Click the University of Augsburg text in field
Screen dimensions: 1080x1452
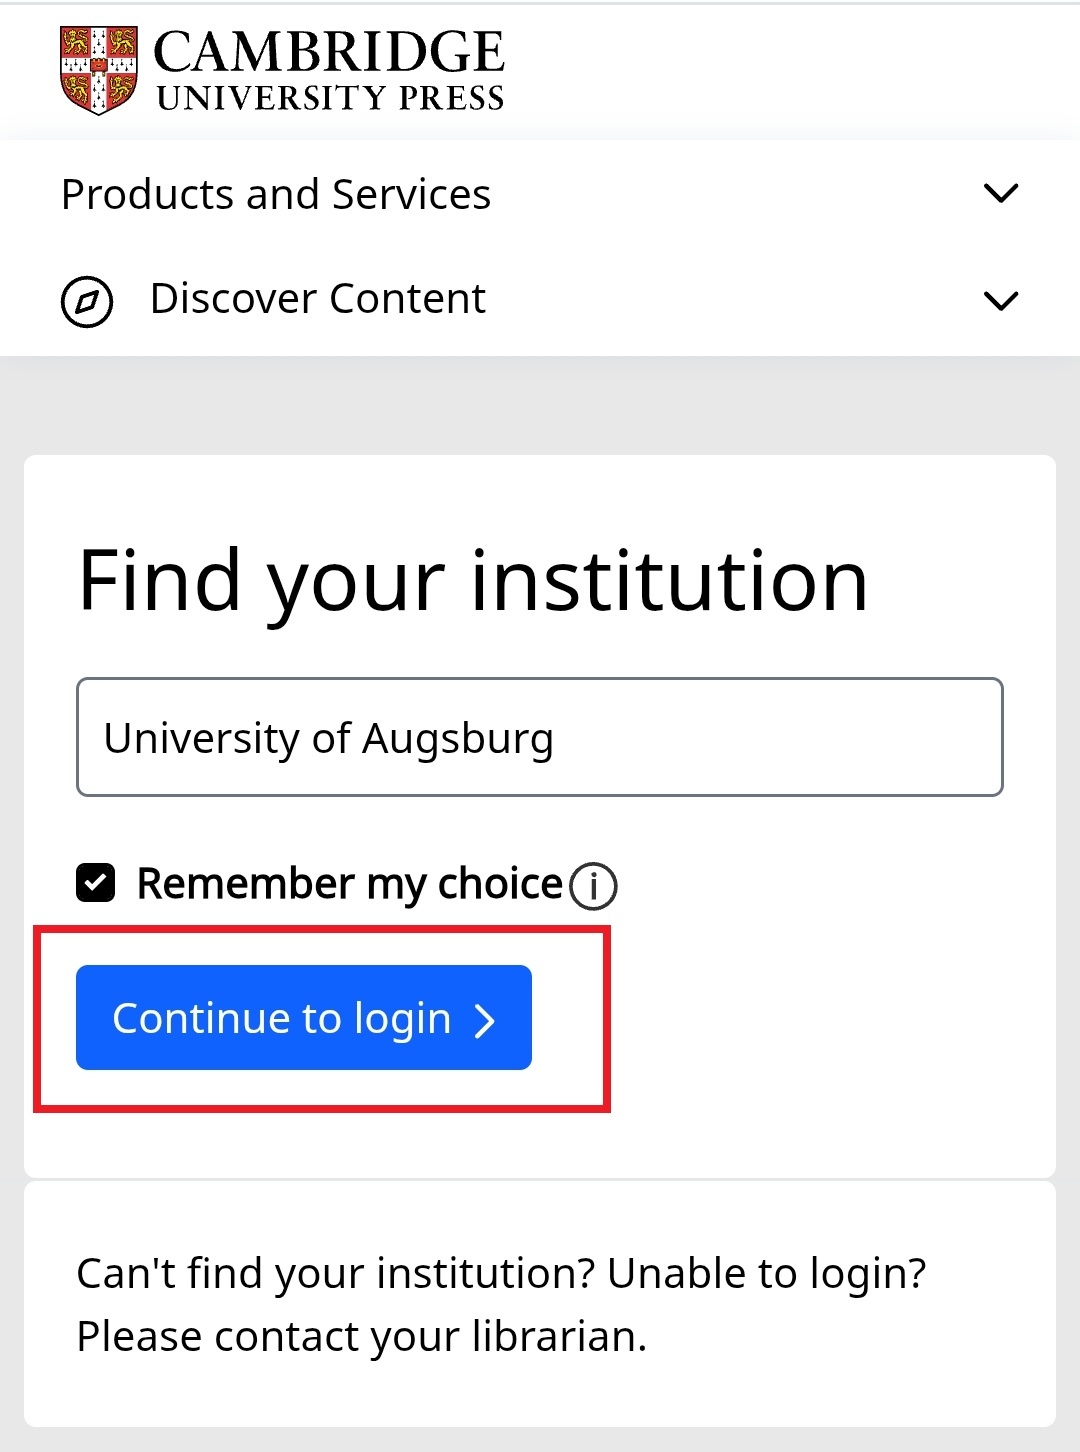pyautogui.click(x=328, y=739)
